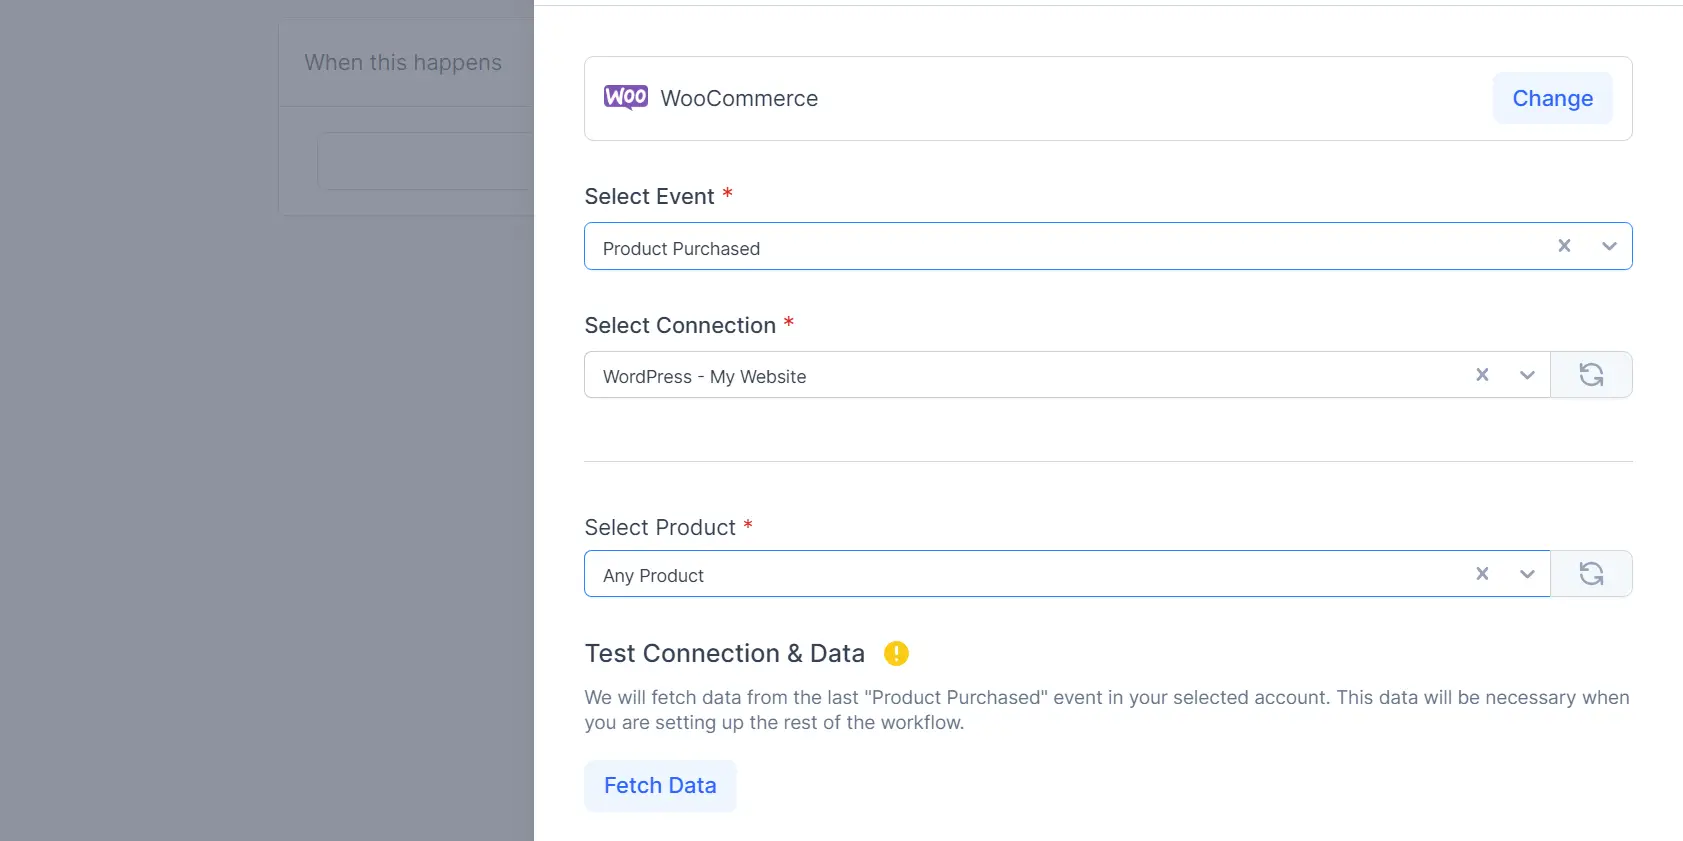Click the yellow warning icon beside Test Connection
The height and width of the screenshot is (841, 1683).
click(x=896, y=653)
